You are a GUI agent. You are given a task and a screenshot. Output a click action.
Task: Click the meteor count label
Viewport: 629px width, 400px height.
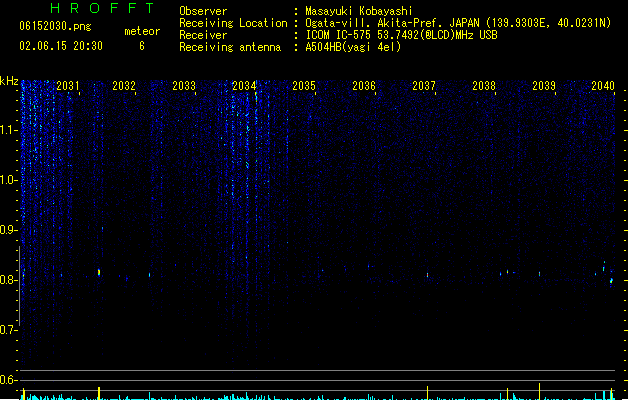tap(142, 31)
